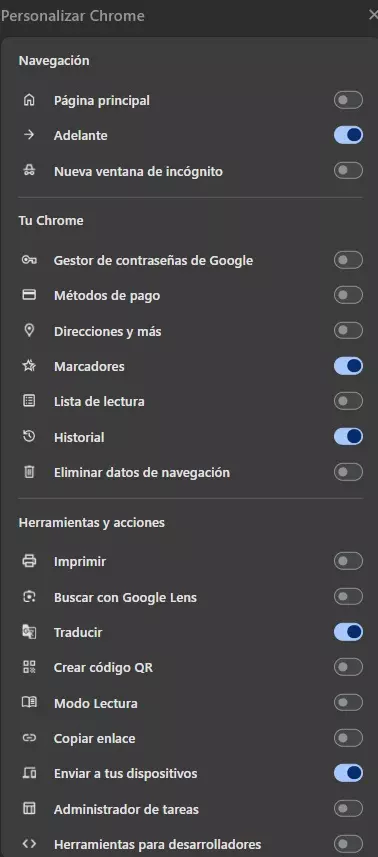Enable Herramientas para desarrolladores toggle
This screenshot has height=857, width=378.
click(x=349, y=844)
